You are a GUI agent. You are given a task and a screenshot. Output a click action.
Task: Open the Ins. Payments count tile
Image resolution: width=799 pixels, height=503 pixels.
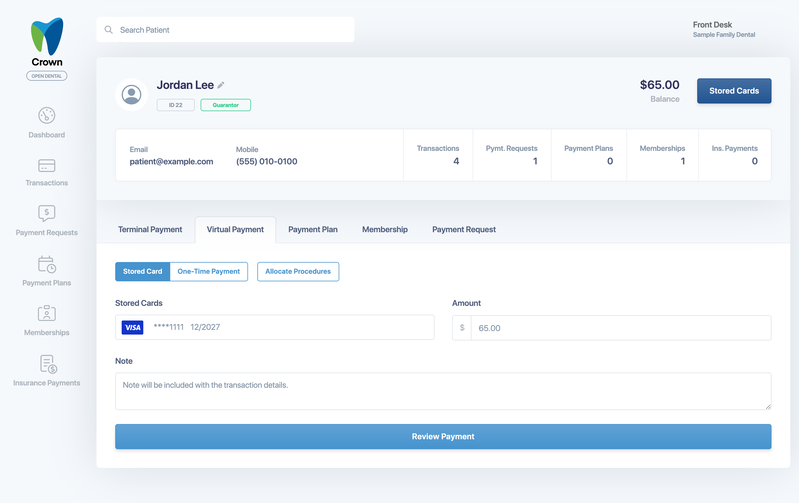point(734,155)
